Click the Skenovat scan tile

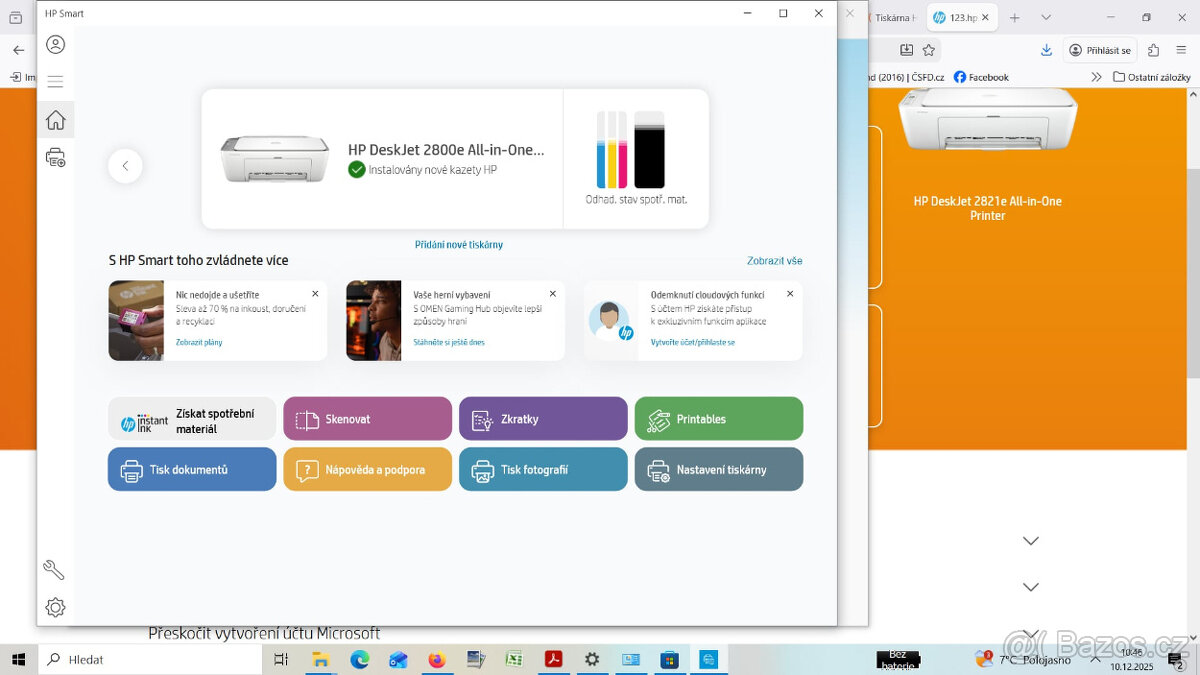(x=367, y=419)
